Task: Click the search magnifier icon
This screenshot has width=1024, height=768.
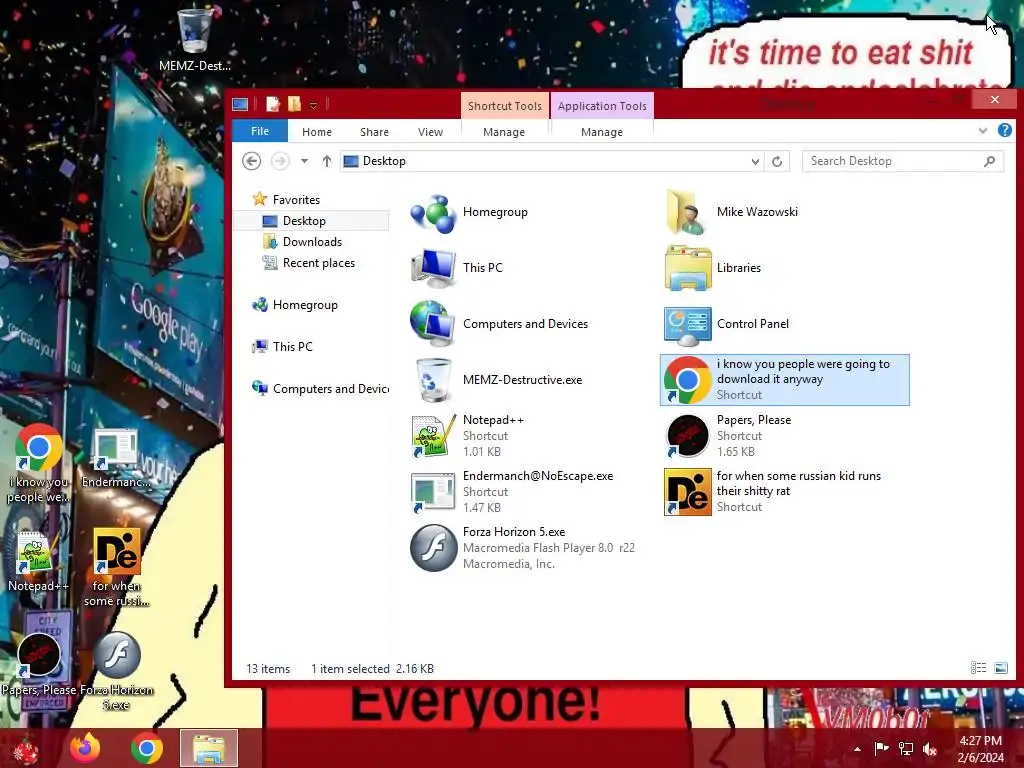Action: pos(989,161)
